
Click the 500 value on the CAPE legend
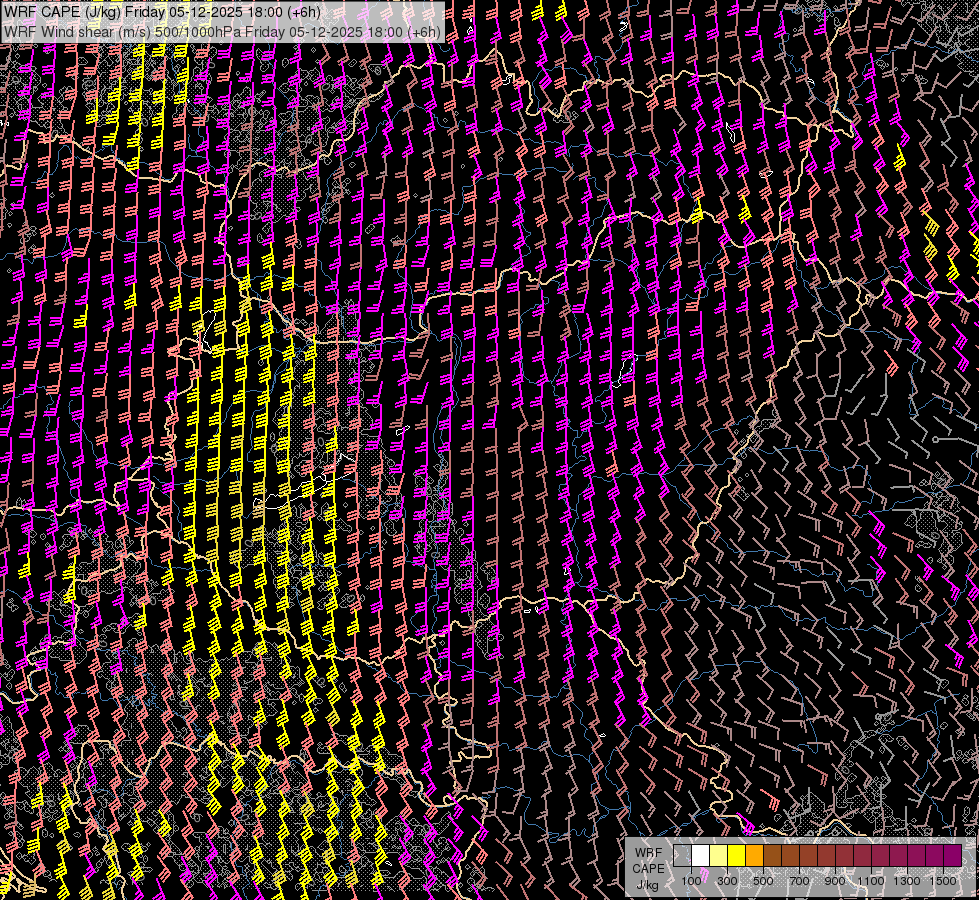point(763,881)
